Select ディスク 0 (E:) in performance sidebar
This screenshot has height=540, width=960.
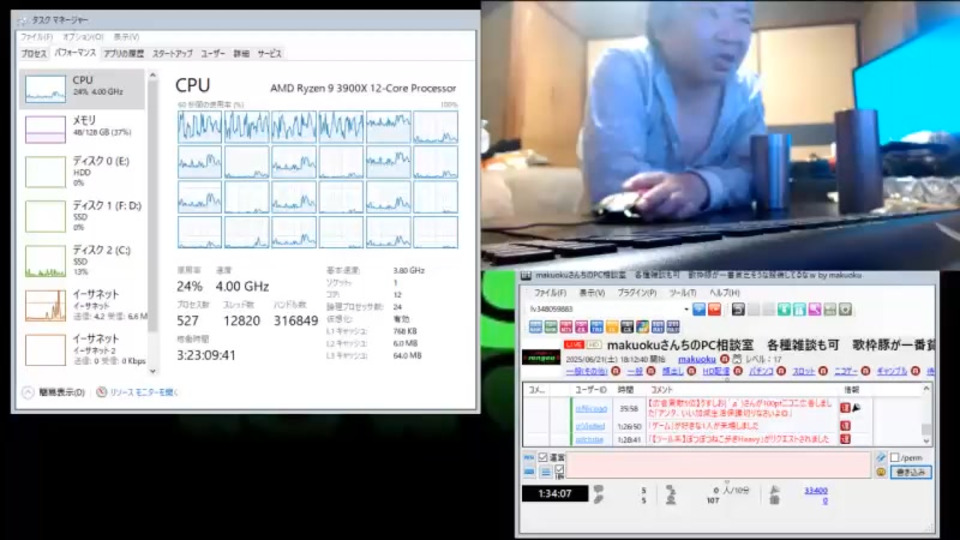[83, 171]
